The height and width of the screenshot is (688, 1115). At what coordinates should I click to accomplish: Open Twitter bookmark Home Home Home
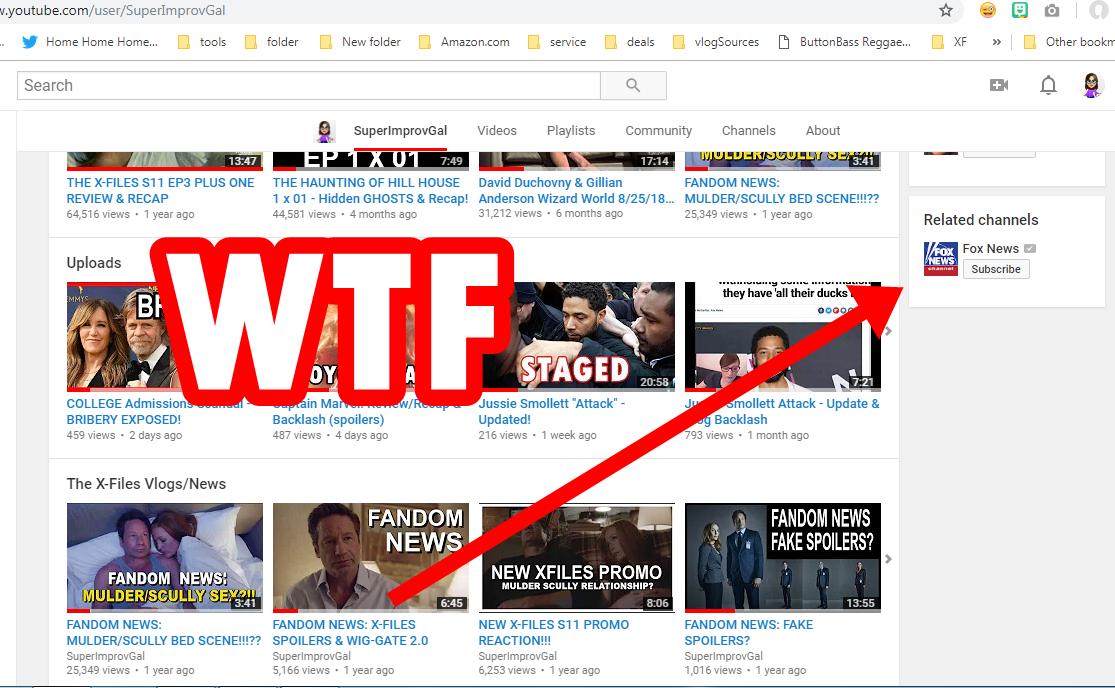pyautogui.click(x=90, y=42)
